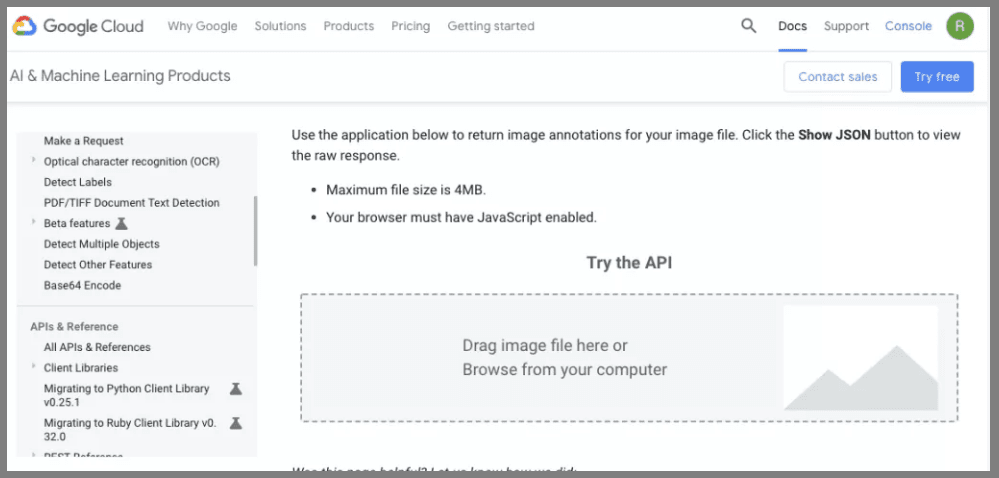Image resolution: width=999 pixels, height=478 pixels.
Task: Open Detect Labels in the sidebar
Action: pyautogui.click(x=78, y=182)
